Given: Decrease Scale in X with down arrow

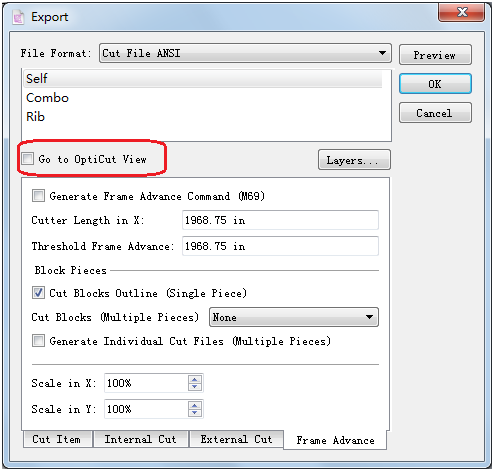Looking at the screenshot, I should pos(195,387).
